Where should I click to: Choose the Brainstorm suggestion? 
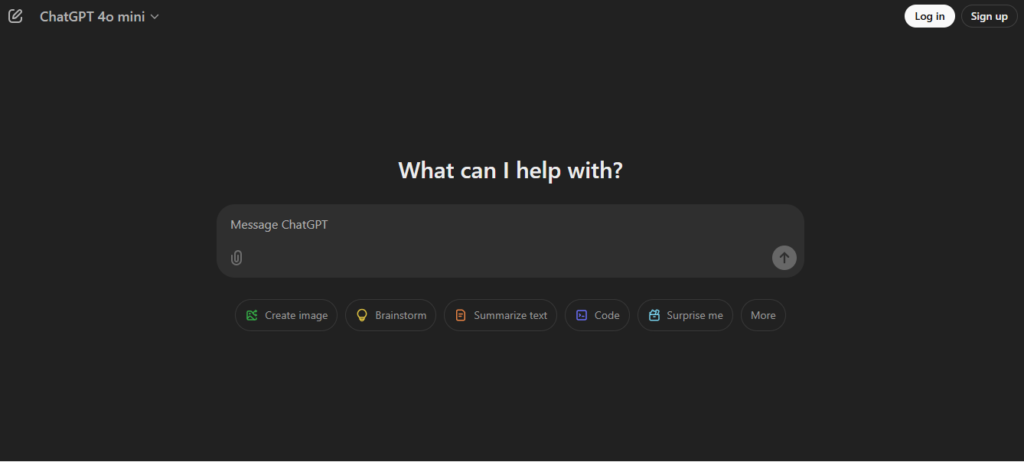pos(391,315)
